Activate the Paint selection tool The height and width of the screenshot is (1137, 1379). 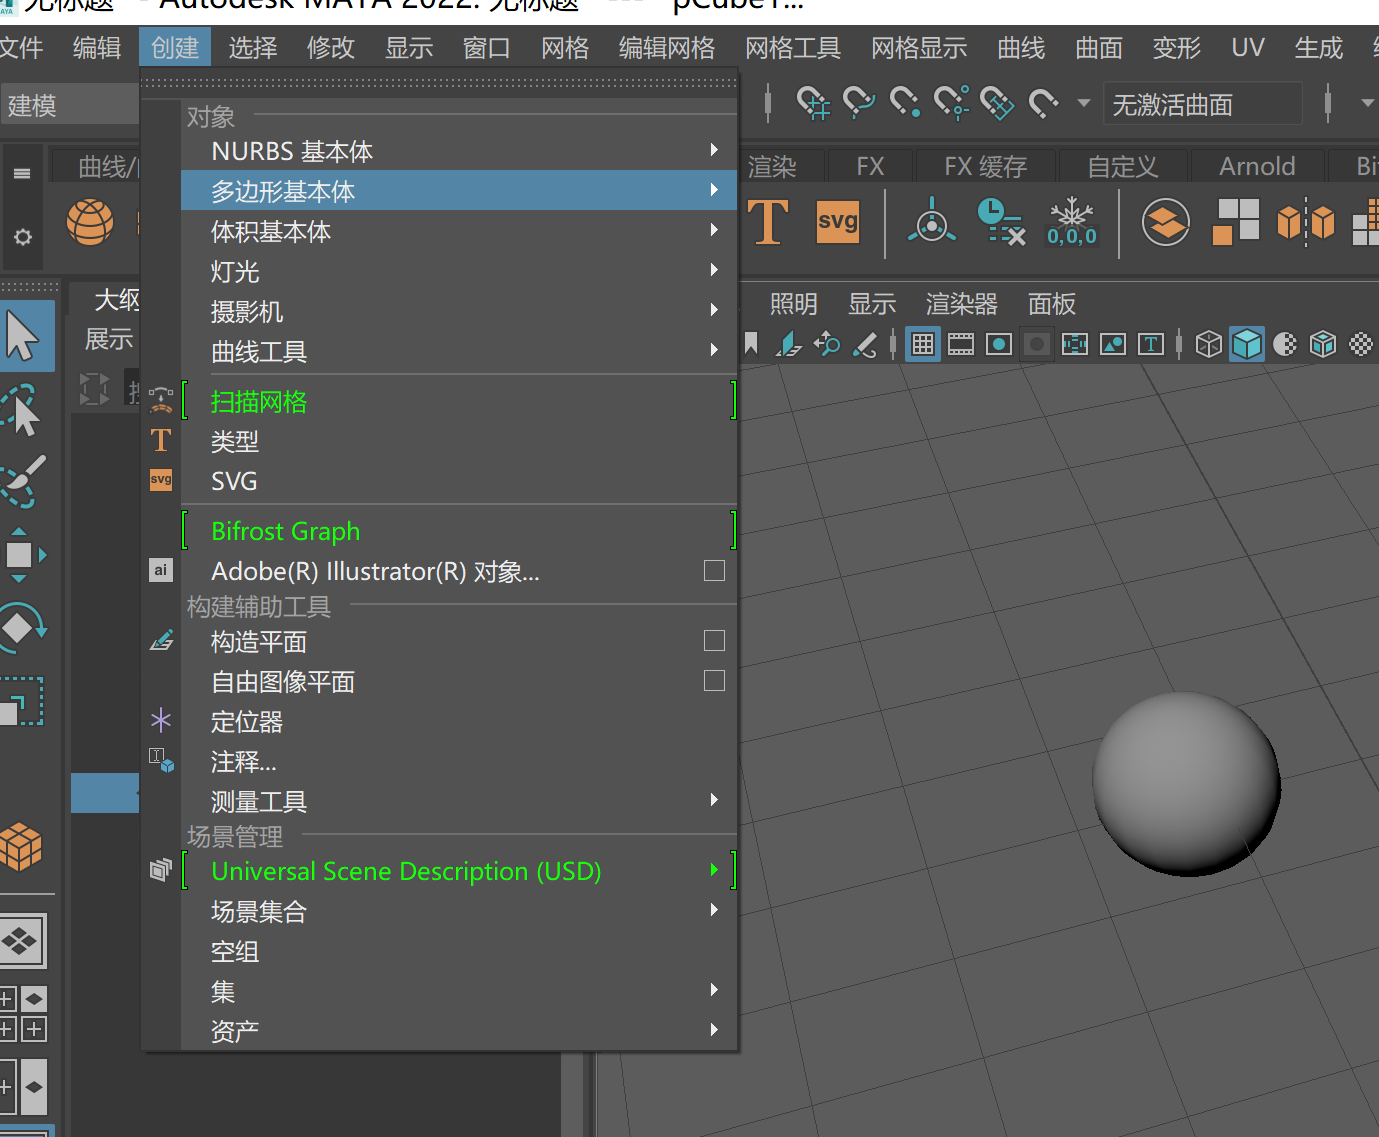[x=23, y=481]
